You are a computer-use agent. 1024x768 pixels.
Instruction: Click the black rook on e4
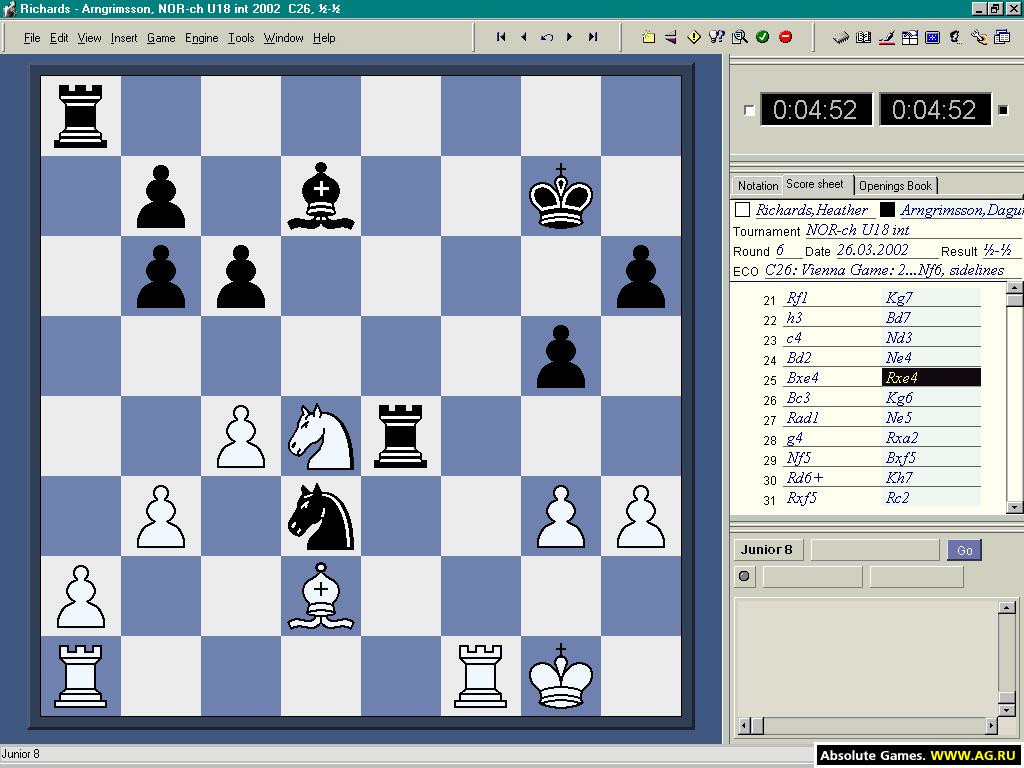[400, 436]
